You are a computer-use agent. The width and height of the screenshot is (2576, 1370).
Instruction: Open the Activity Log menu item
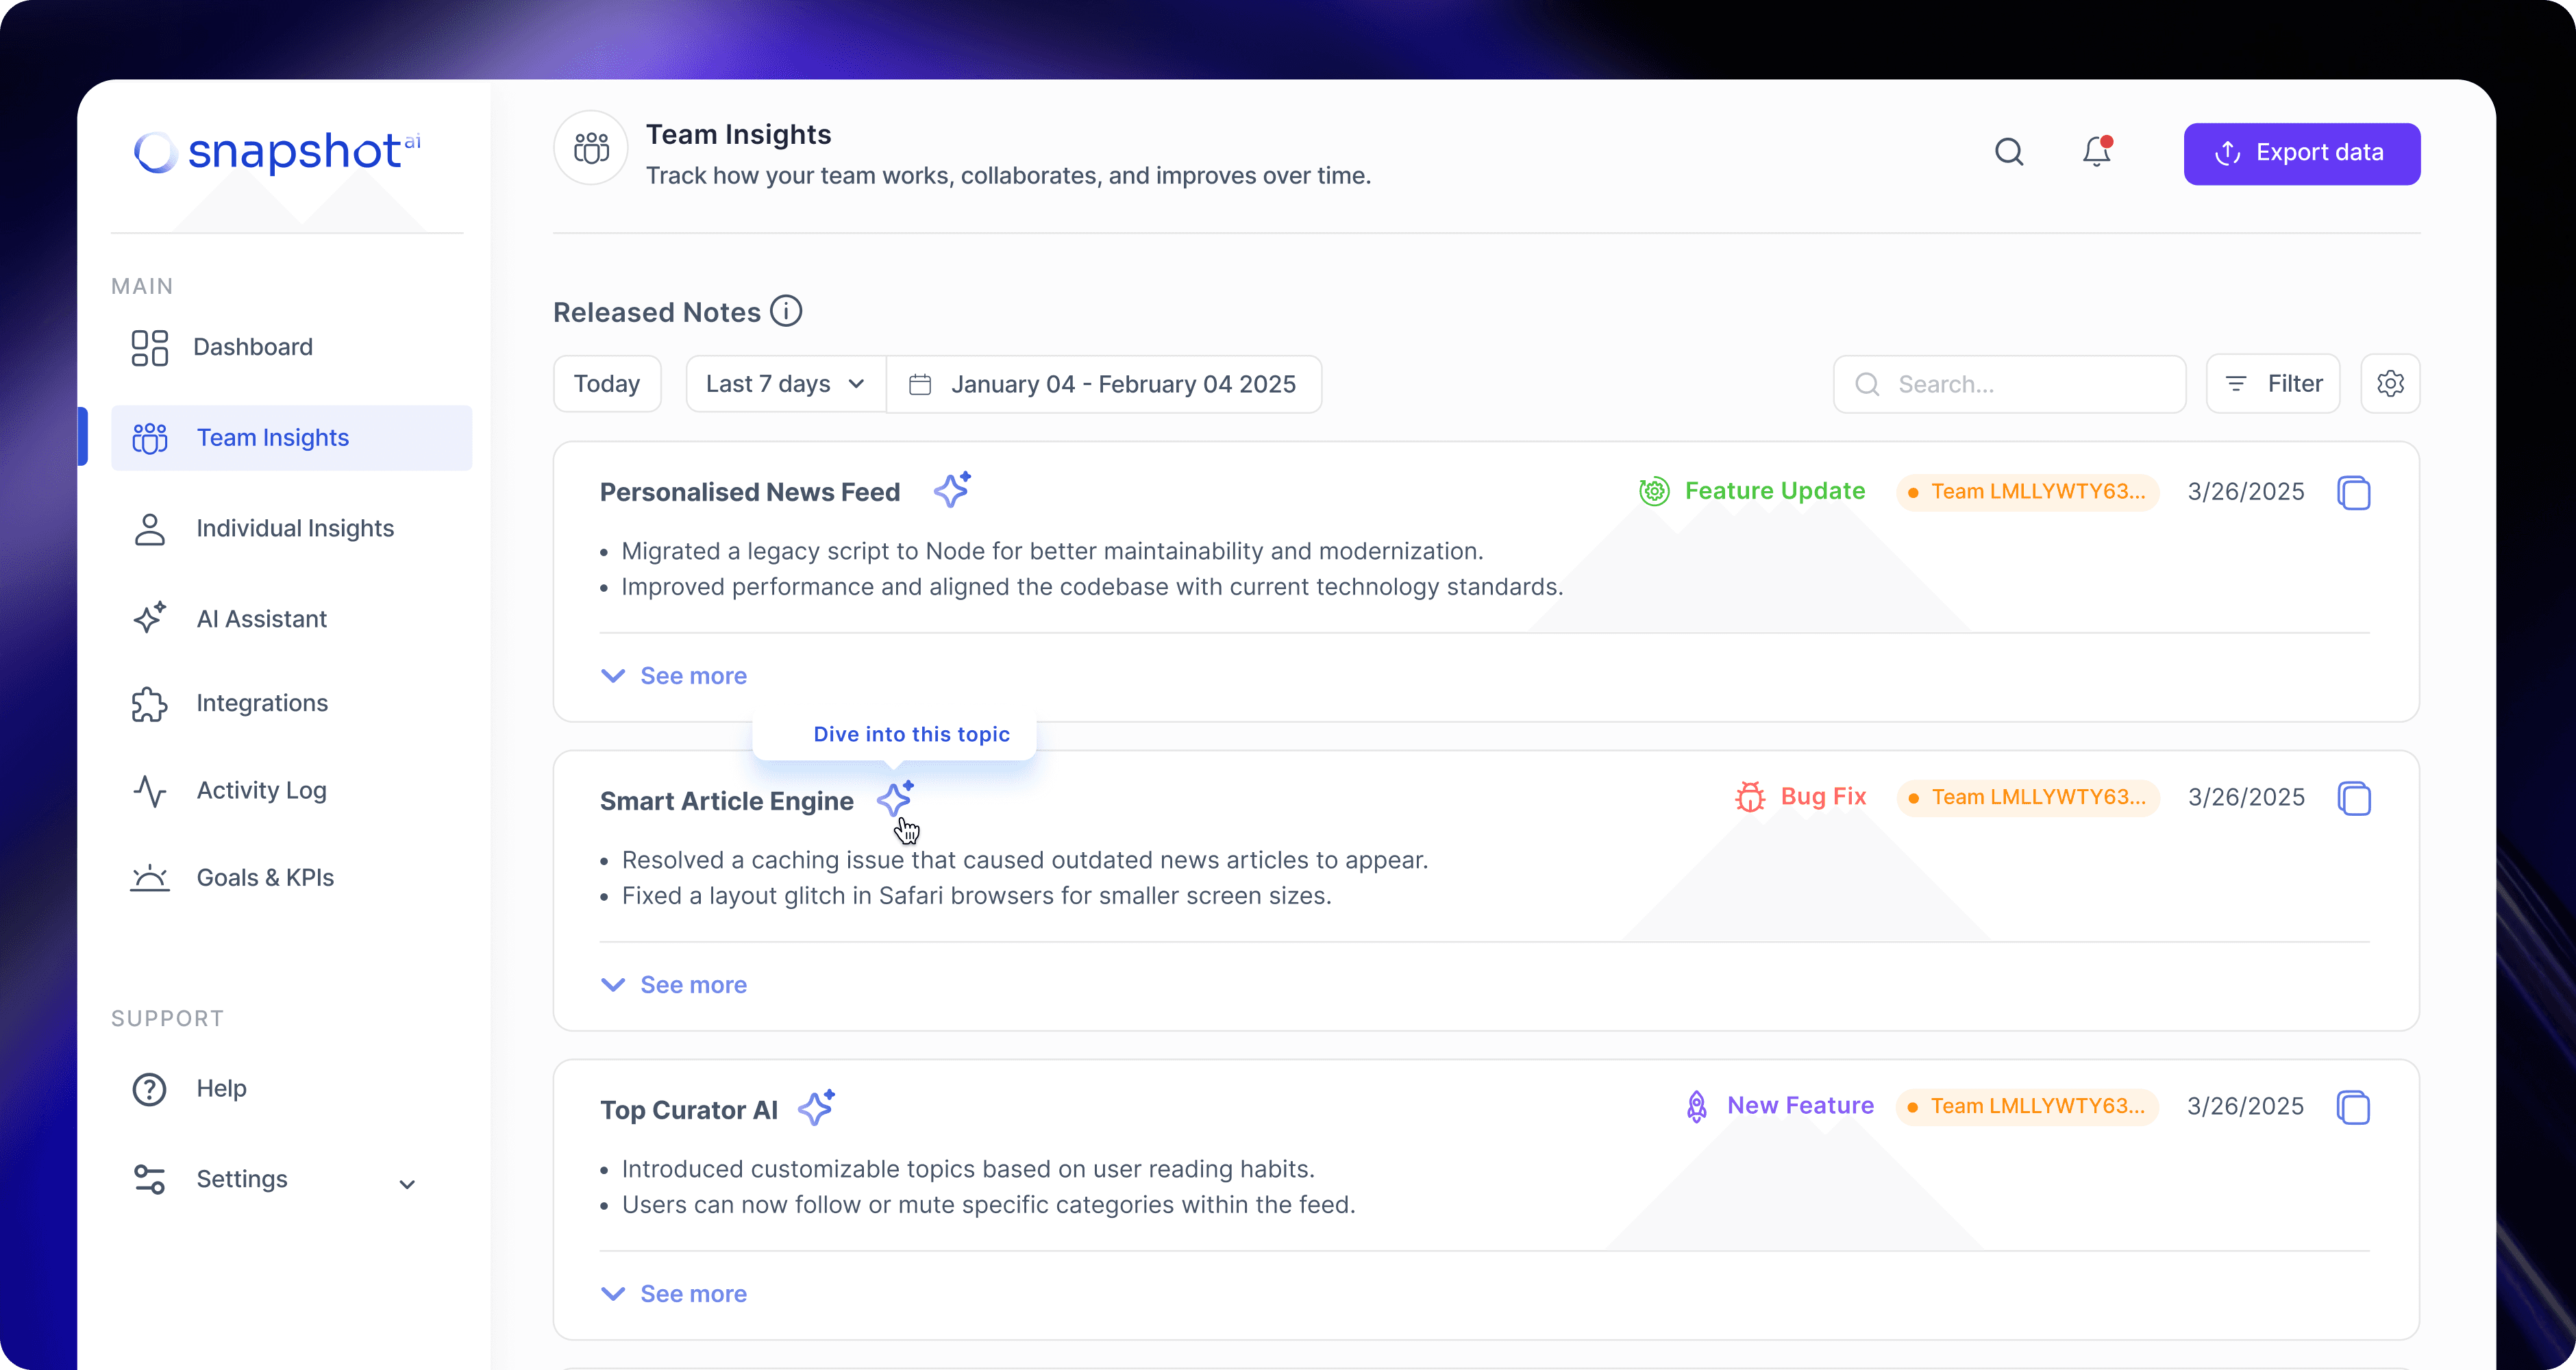tap(261, 790)
